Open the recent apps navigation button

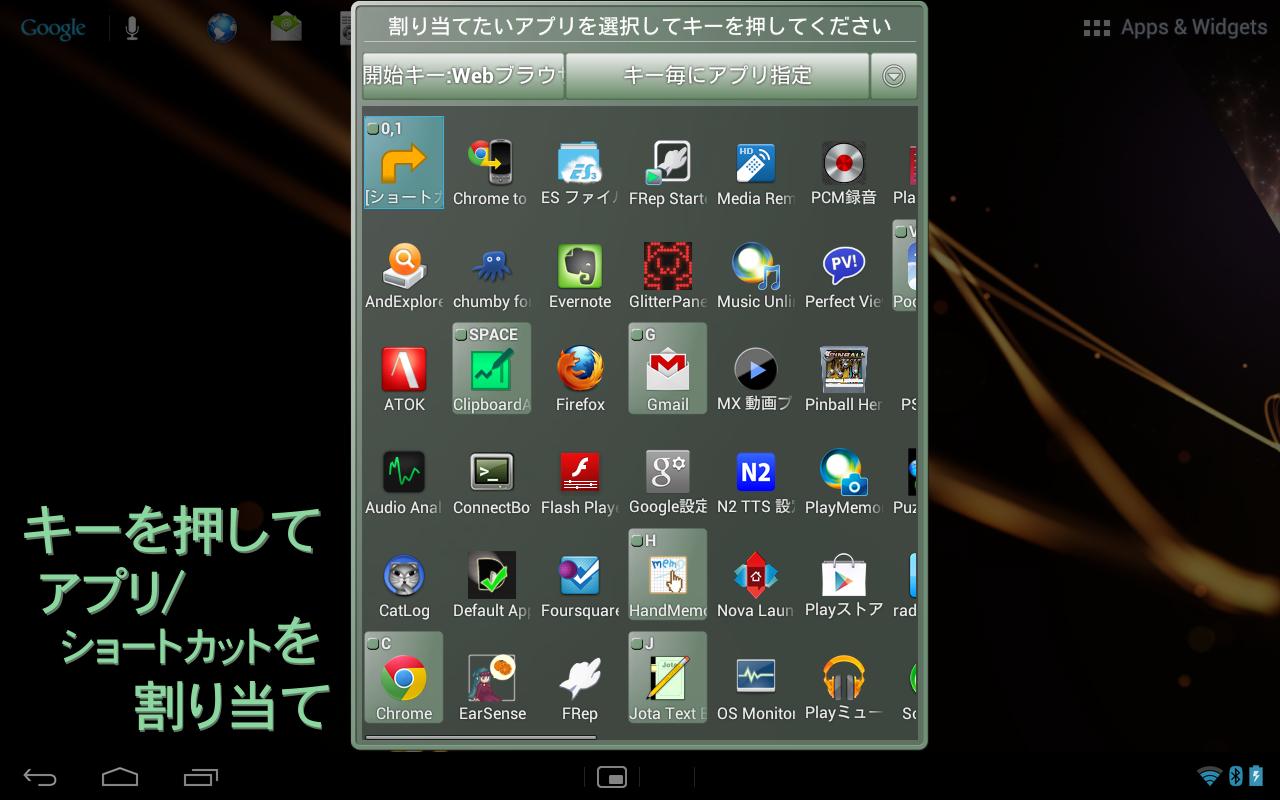(x=201, y=776)
